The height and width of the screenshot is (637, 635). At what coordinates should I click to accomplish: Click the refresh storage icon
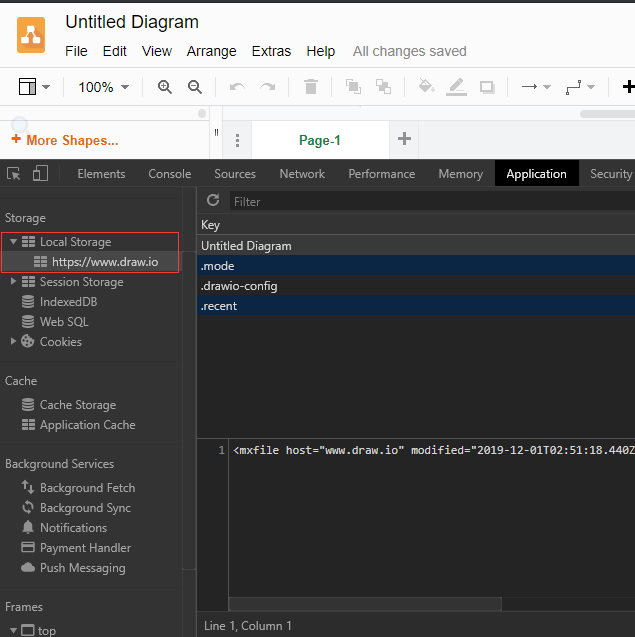click(213, 200)
